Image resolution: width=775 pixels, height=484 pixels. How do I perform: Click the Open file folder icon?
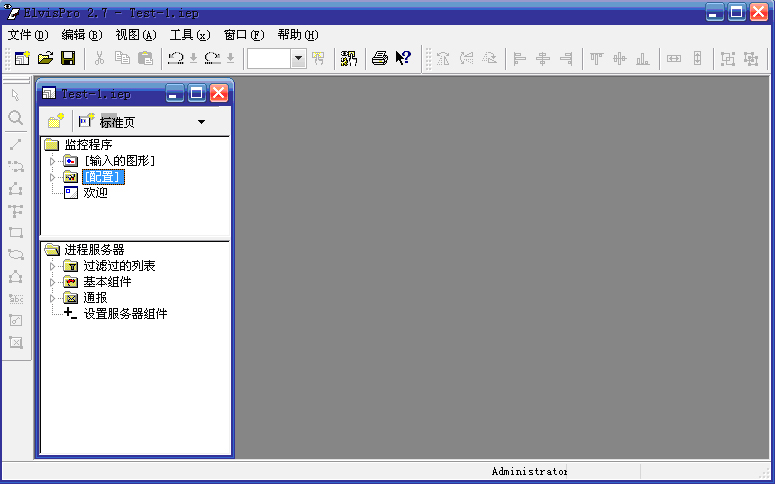45,59
